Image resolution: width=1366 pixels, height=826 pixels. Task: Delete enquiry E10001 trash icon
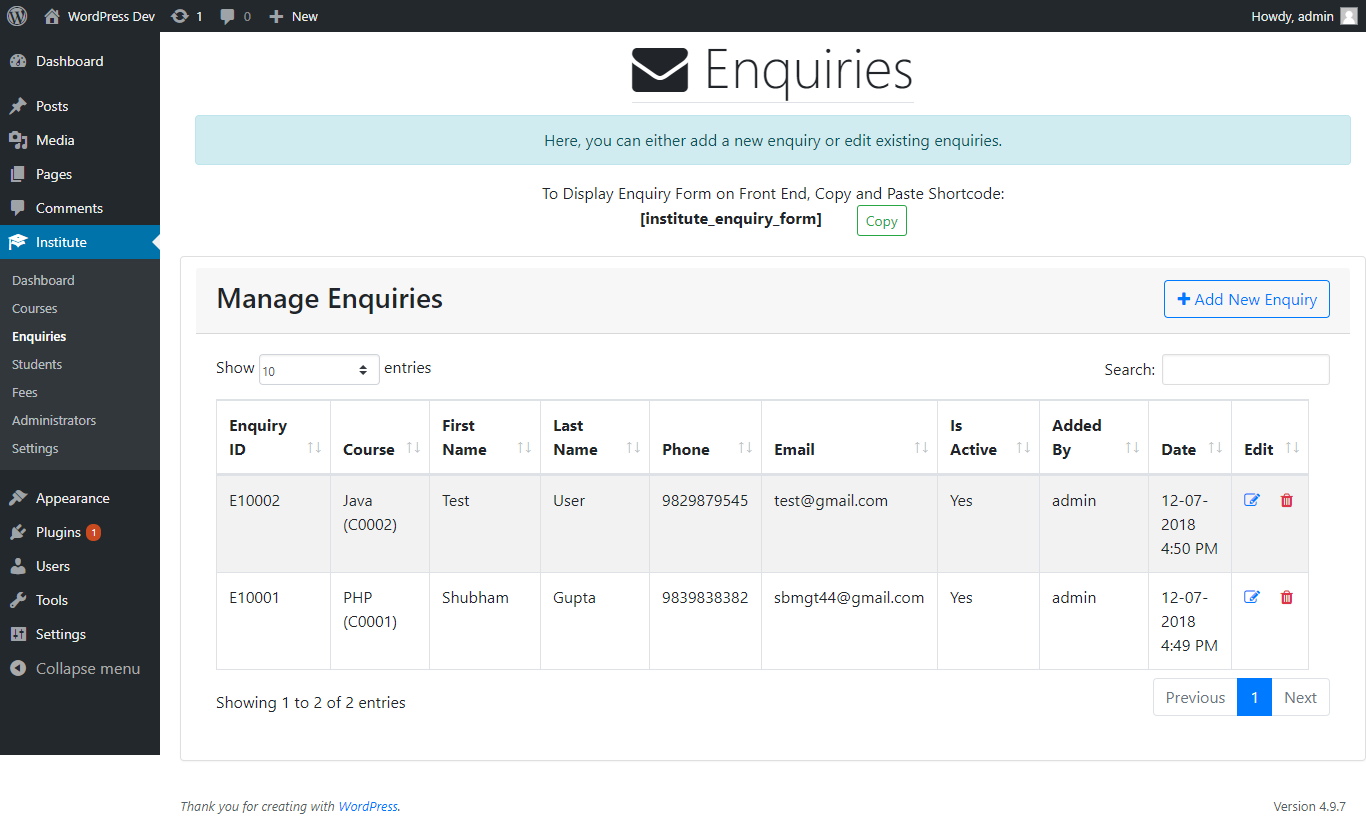point(1287,597)
